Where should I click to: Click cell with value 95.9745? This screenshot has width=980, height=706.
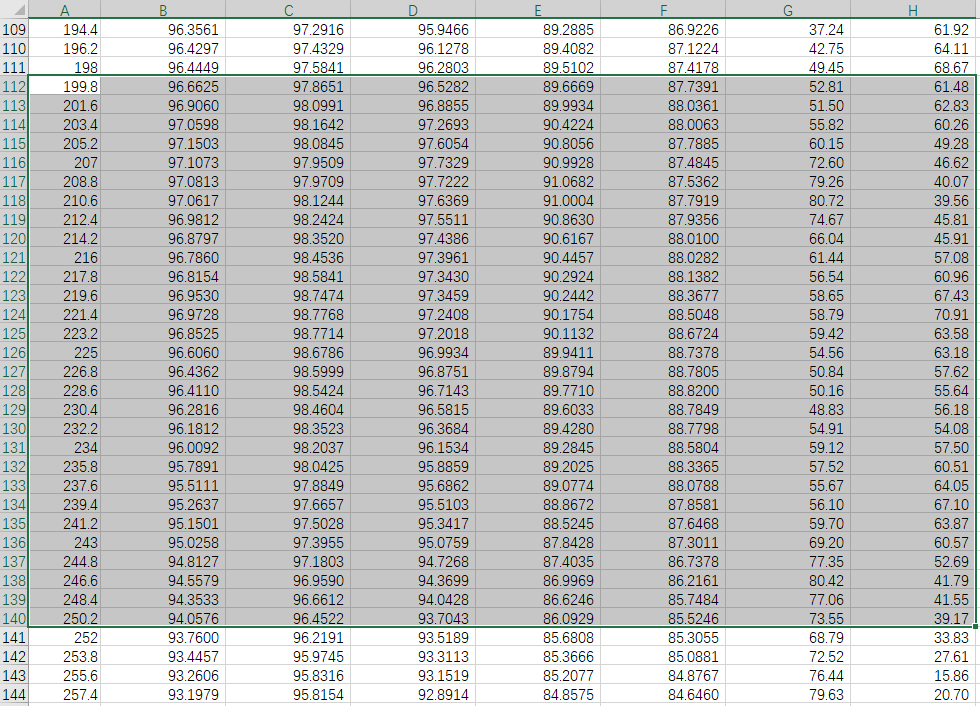(288, 657)
